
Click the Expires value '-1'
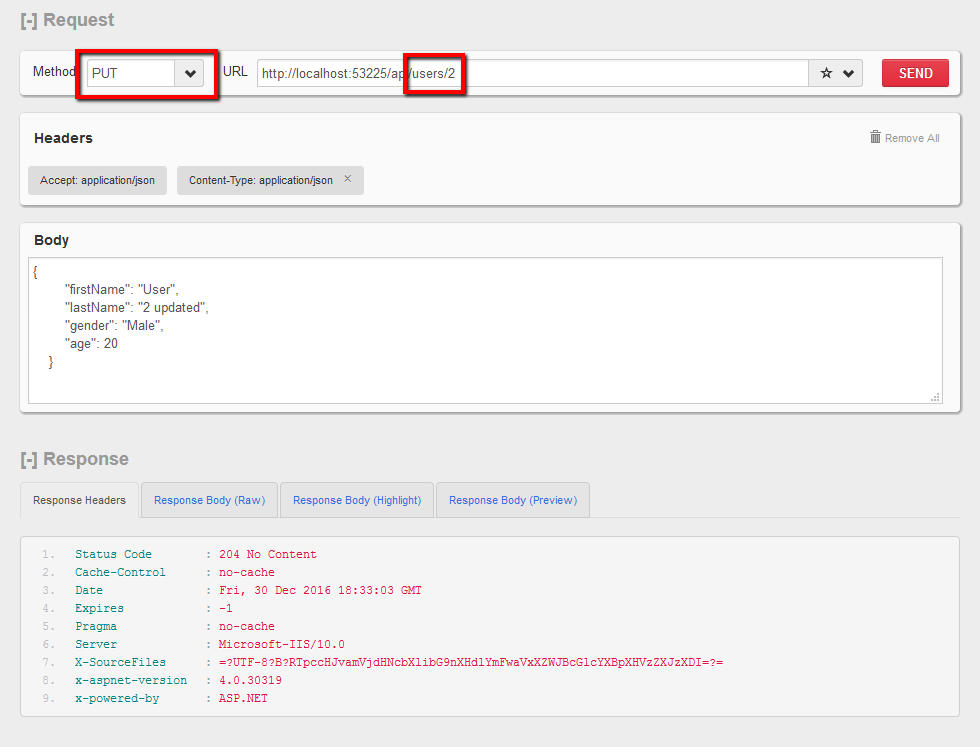click(226, 609)
